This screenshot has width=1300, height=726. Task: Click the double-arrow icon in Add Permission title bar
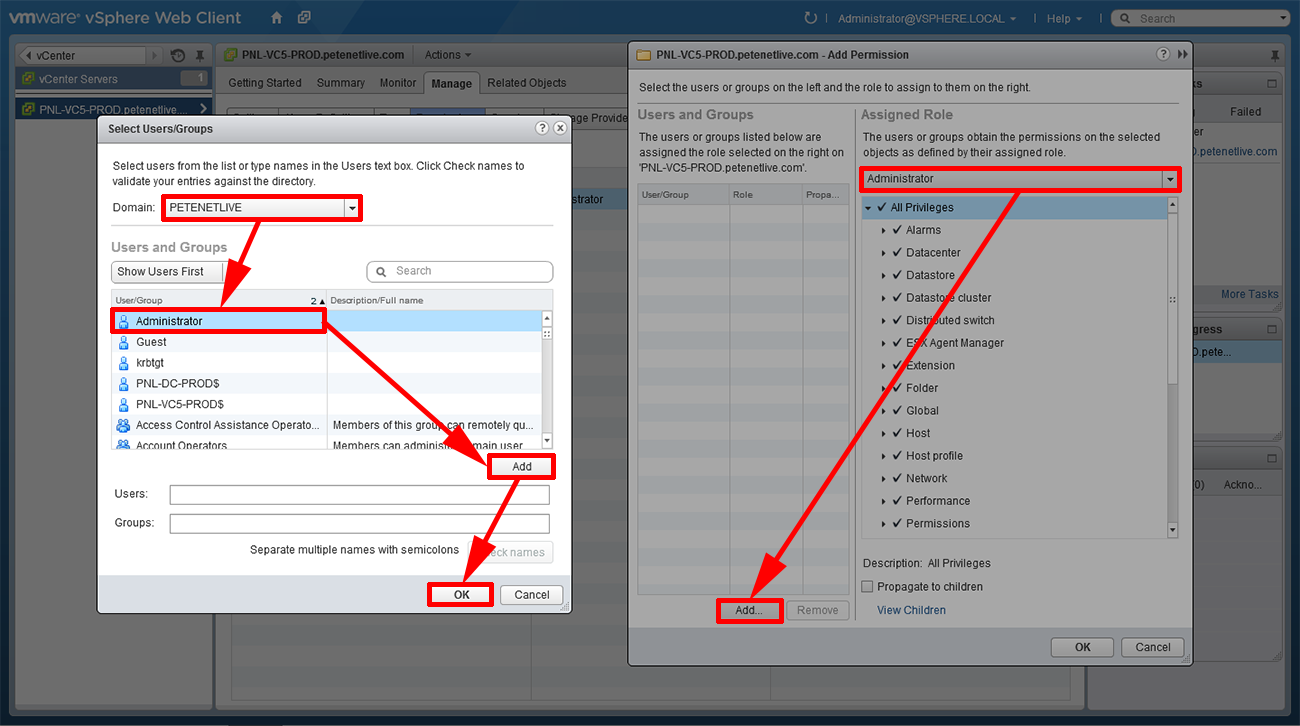[x=1183, y=55]
